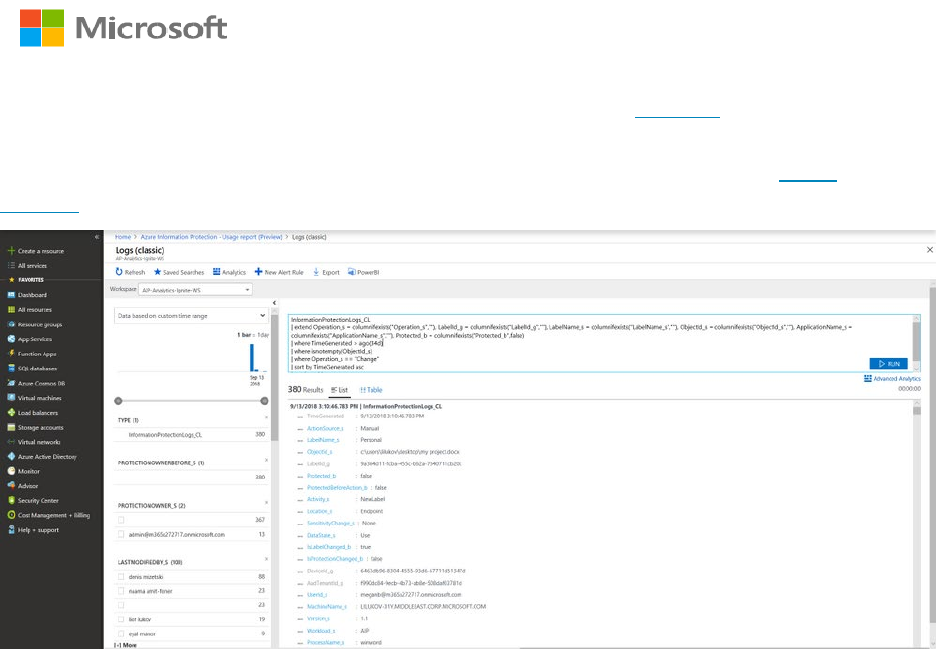Open All services from the sidebar

(x=32, y=266)
